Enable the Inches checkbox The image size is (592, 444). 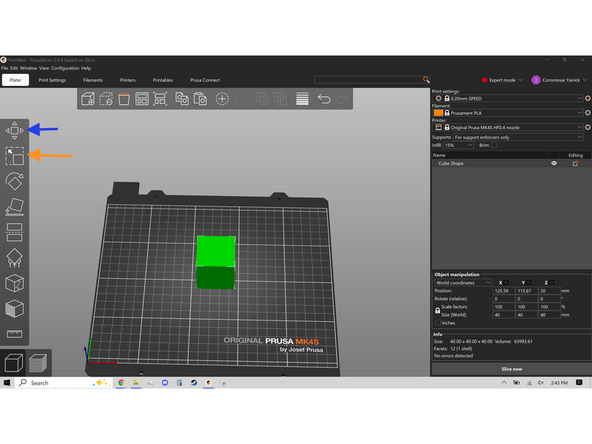(x=438, y=323)
